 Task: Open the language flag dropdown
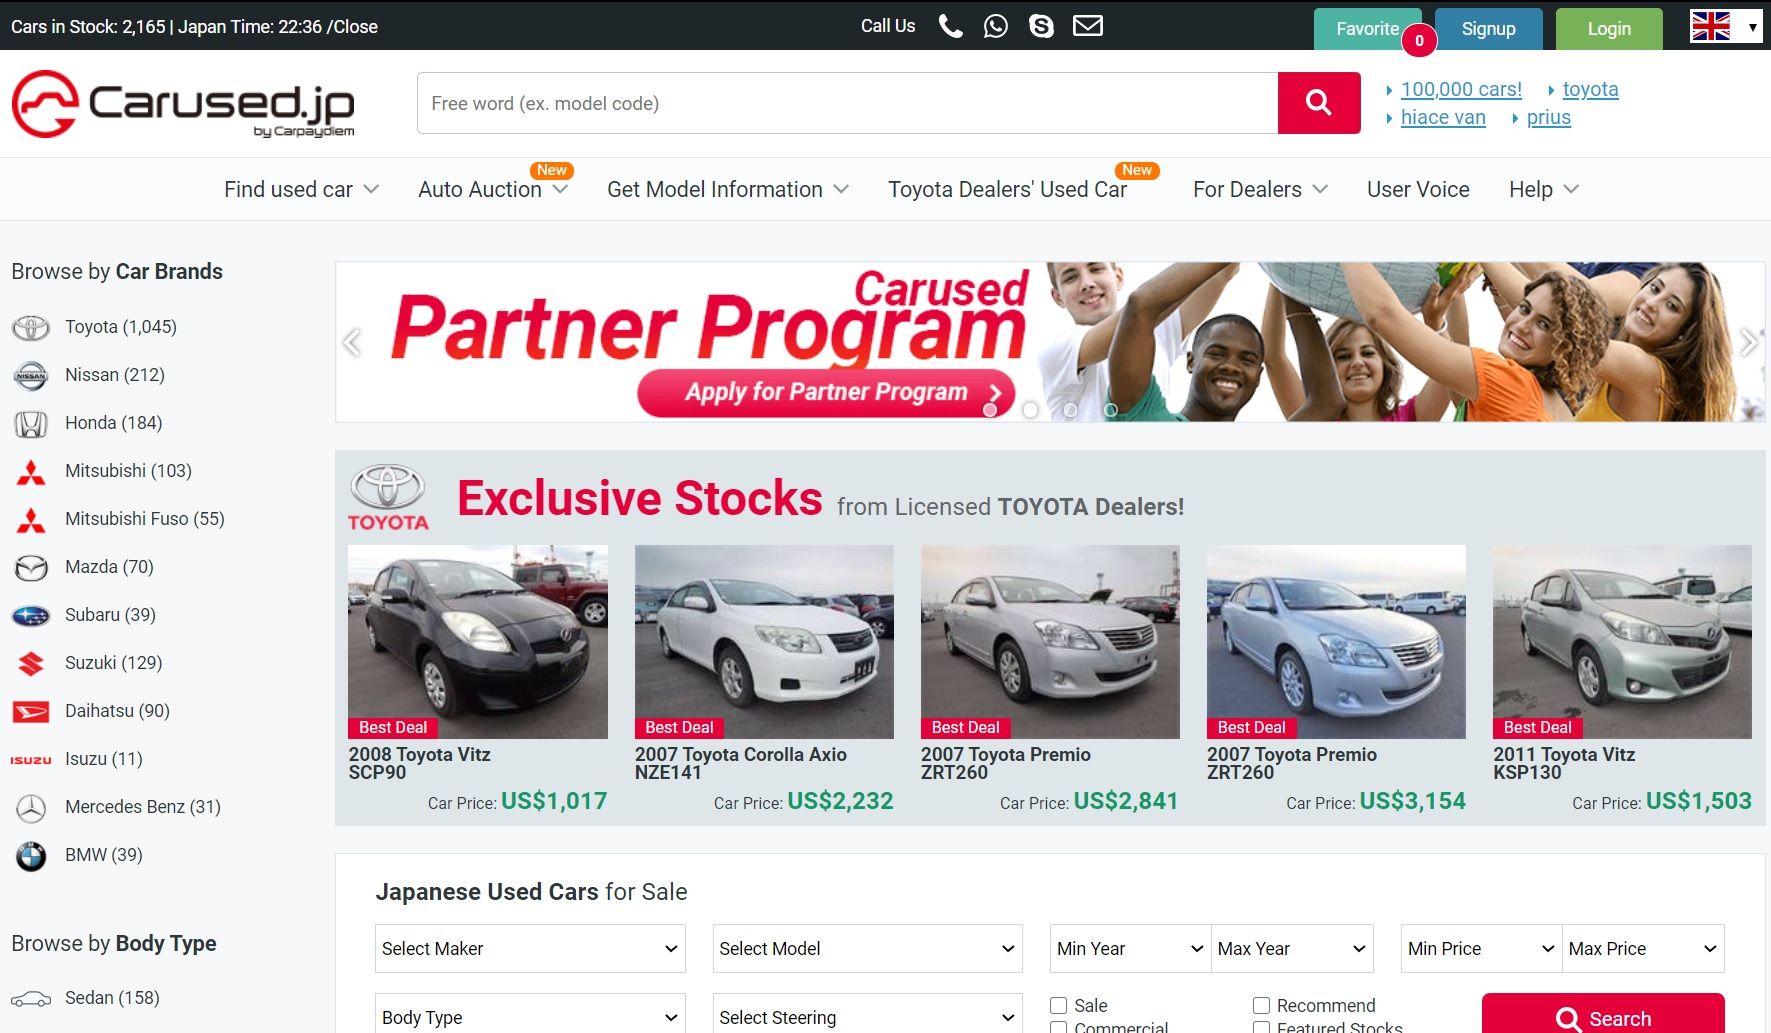point(1725,27)
